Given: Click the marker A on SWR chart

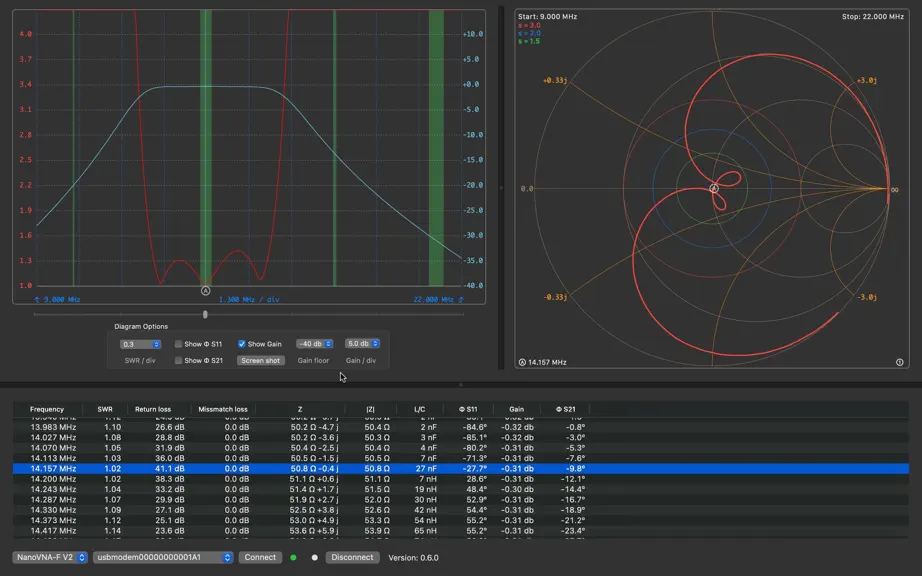Looking at the screenshot, I should (205, 291).
